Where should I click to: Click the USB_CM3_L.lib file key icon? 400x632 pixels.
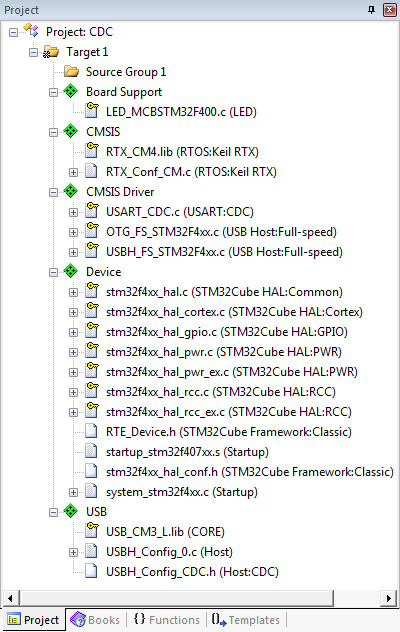(x=92, y=530)
